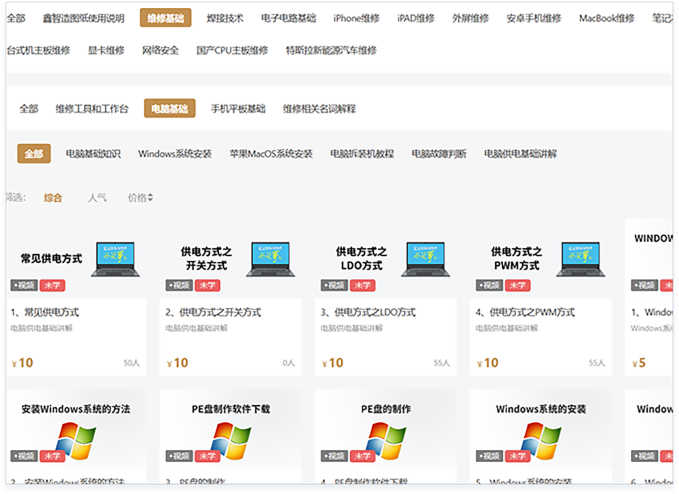679x494 pixels.
Task: Filter by Windows系统安装
Action: coord(175,154)
